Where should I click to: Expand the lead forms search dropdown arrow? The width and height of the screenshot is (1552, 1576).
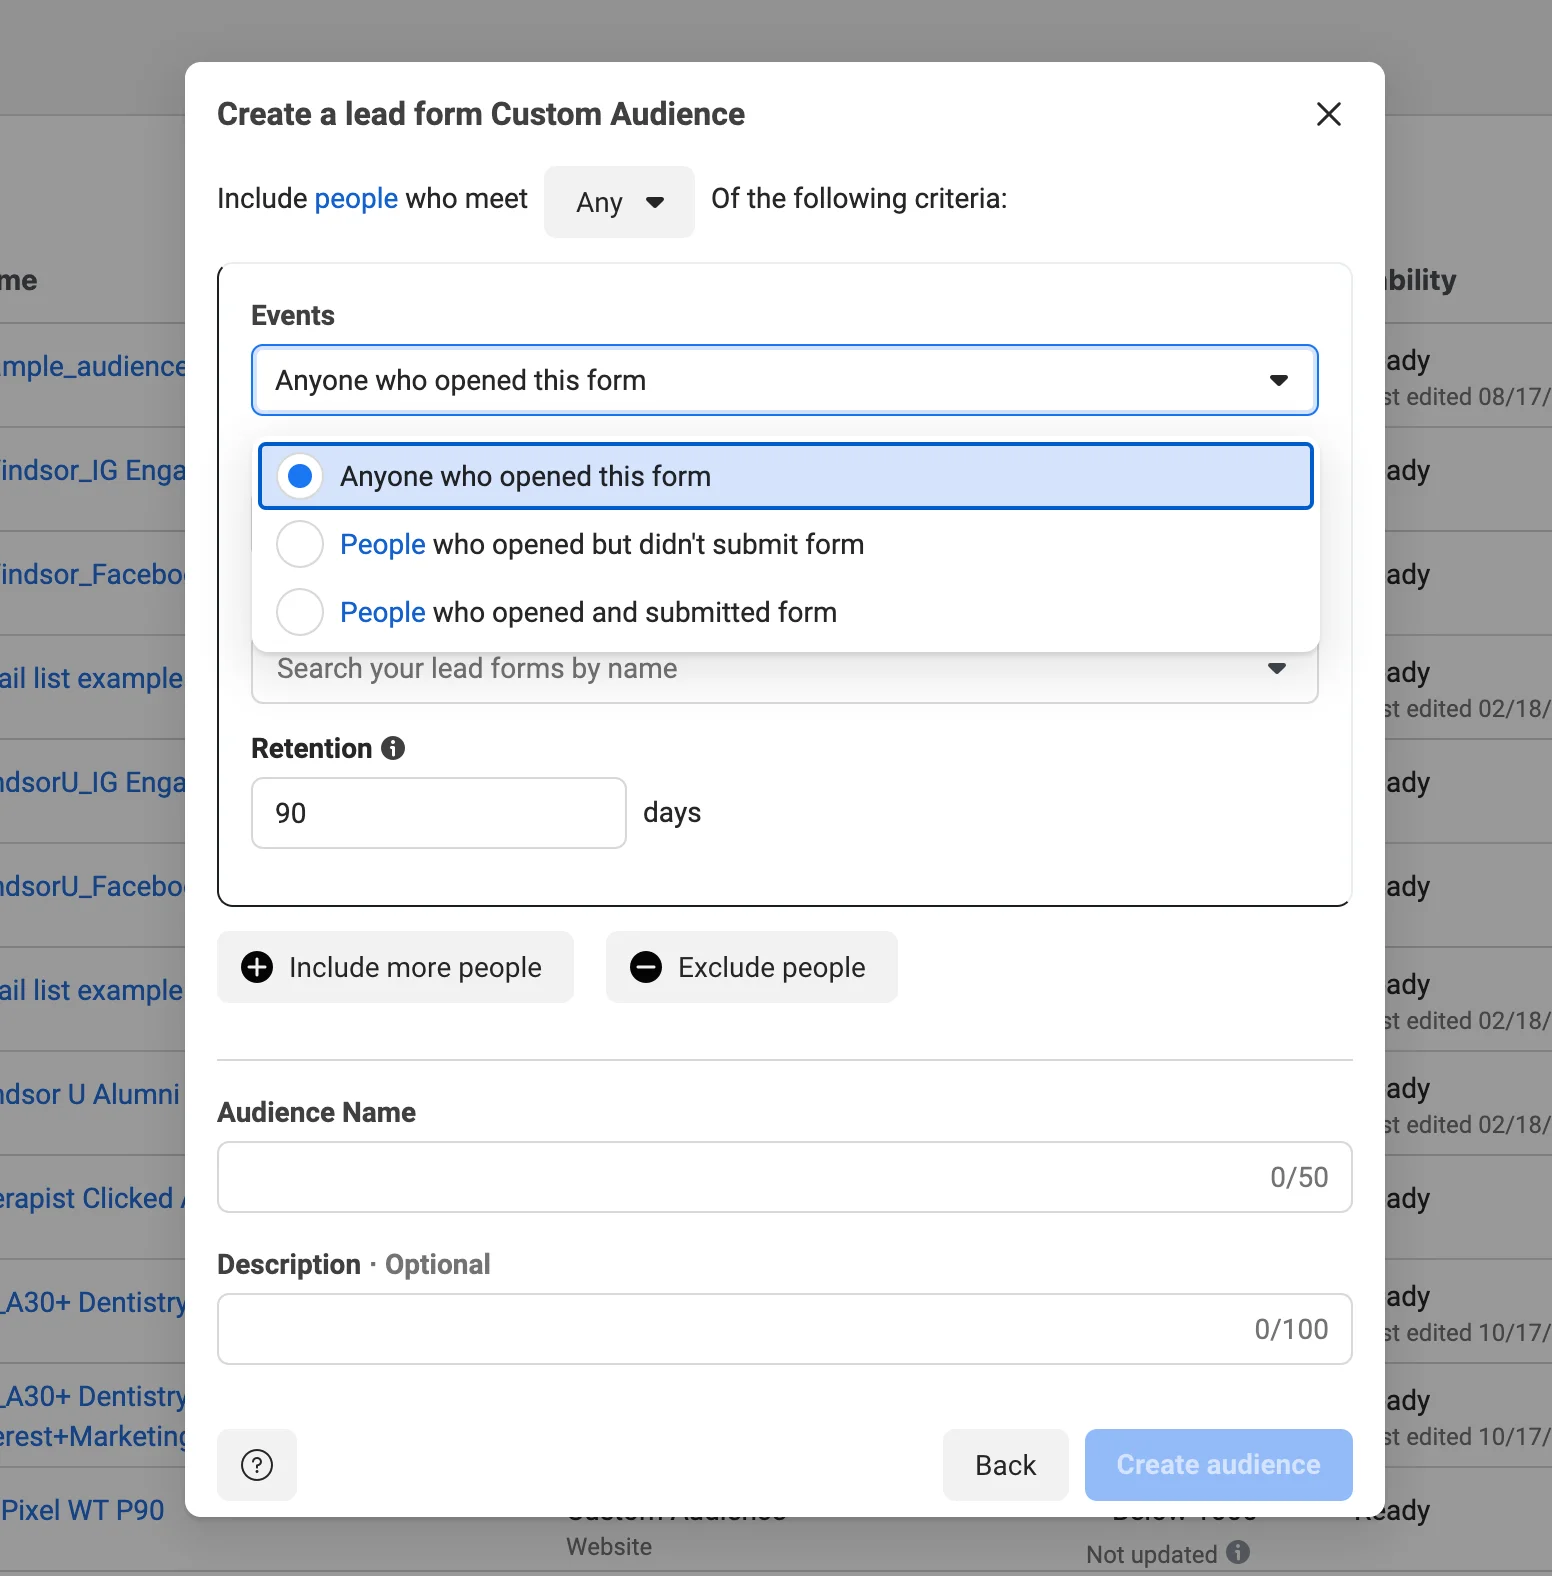coord(1276,669)
